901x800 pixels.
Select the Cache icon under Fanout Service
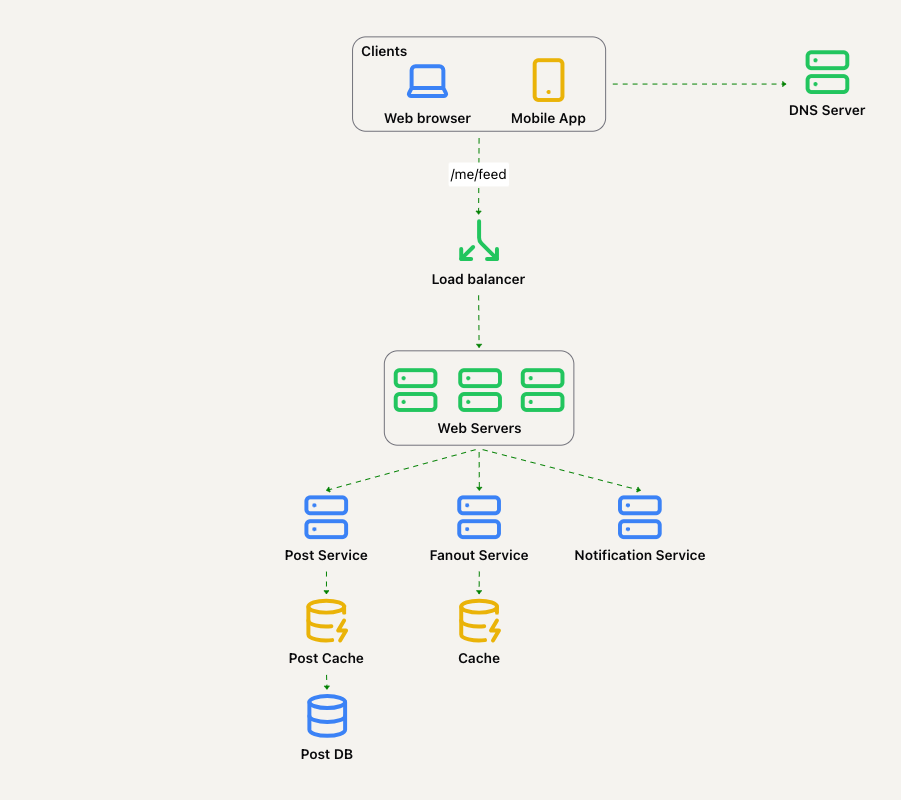pyautogui.click(x=479, y=621)
